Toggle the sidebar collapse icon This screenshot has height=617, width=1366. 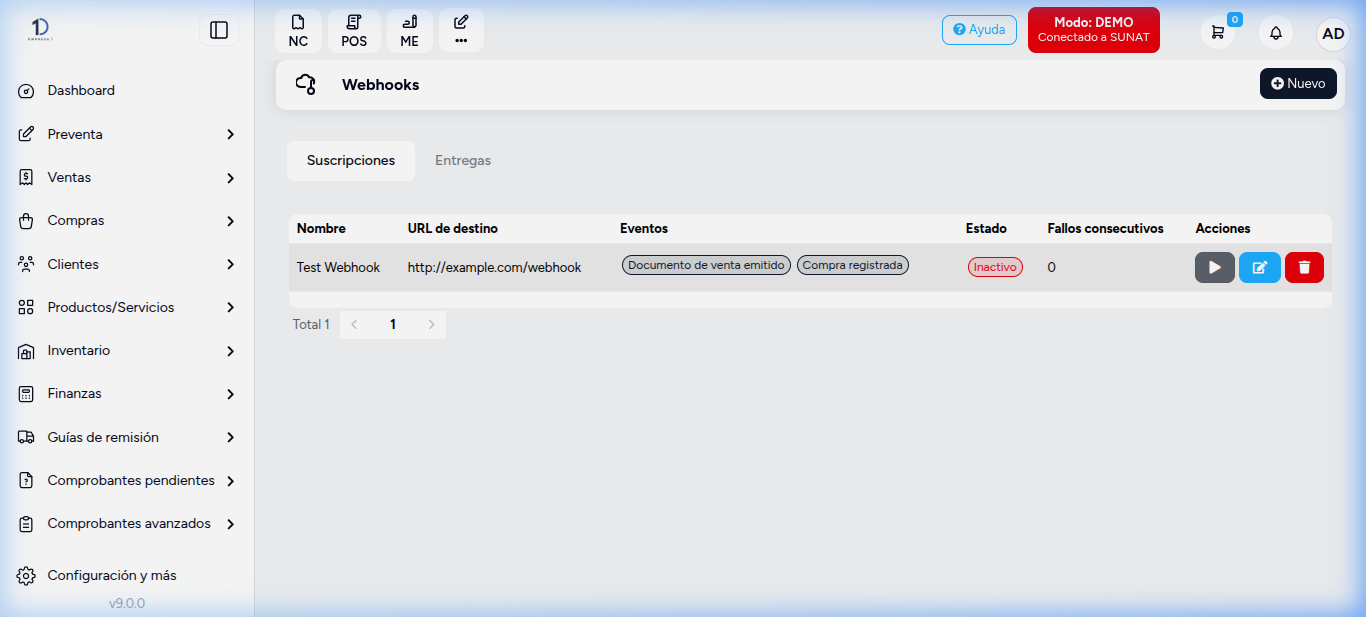coord(219,31)
